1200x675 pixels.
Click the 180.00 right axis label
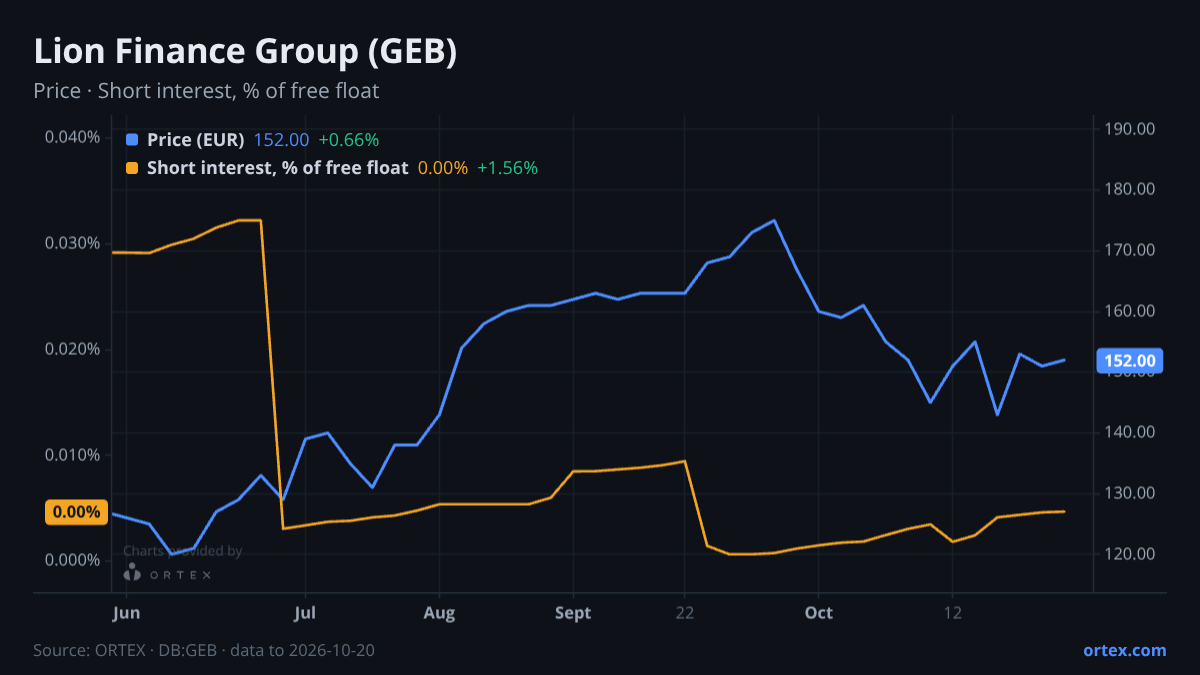[1130, 189]
